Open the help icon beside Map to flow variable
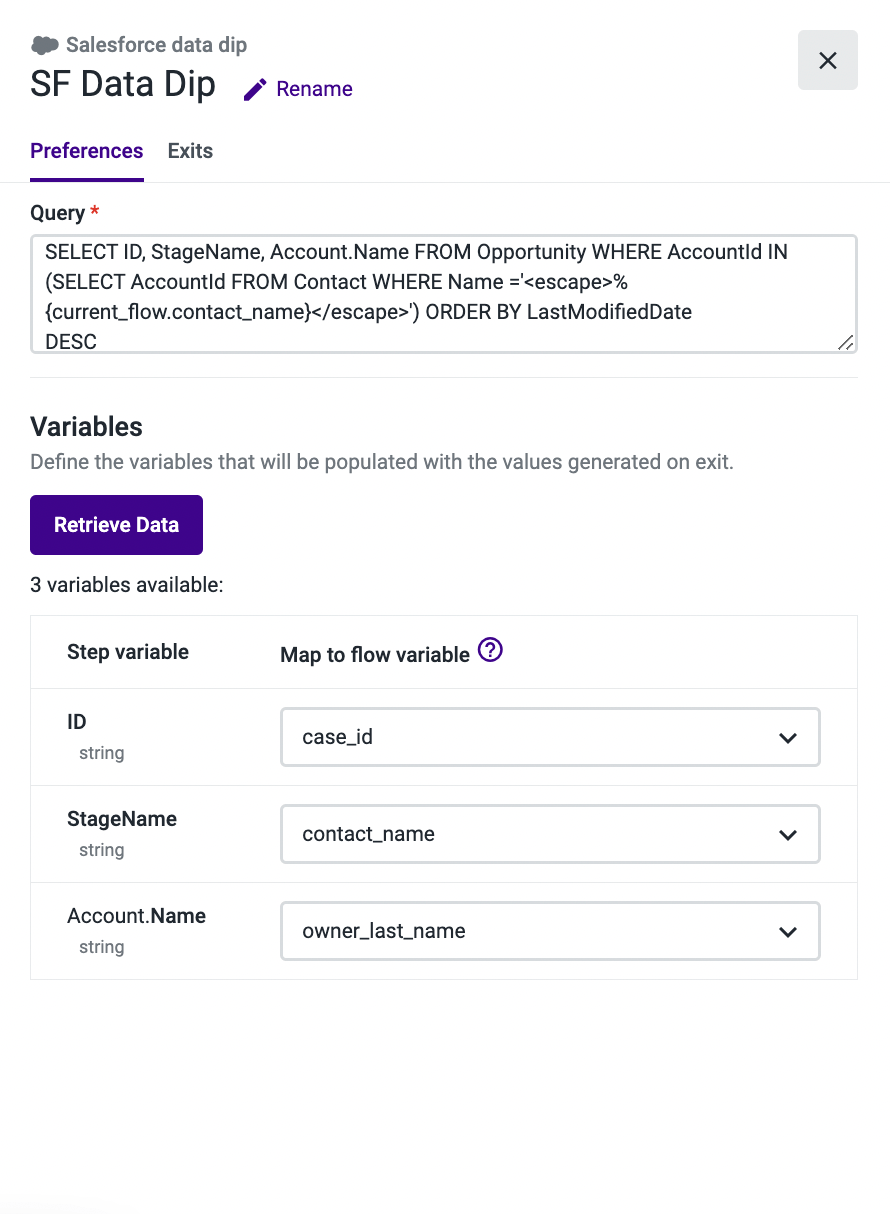The image size is (890, 1214). [x=490, y=651]
